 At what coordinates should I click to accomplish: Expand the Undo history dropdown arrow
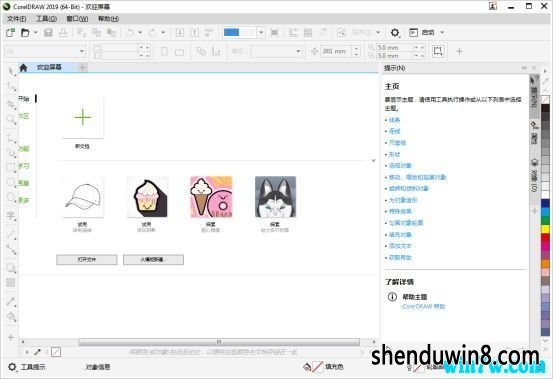(140, 33)
